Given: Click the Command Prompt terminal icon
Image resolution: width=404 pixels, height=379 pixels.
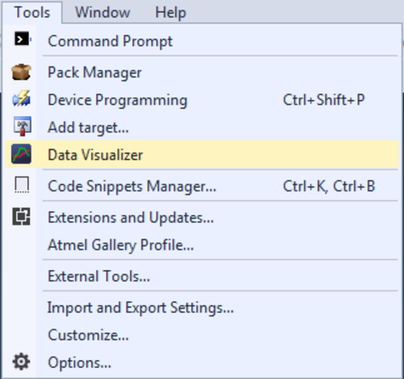Looking at the screenshot, I should [x=22, y=40].
